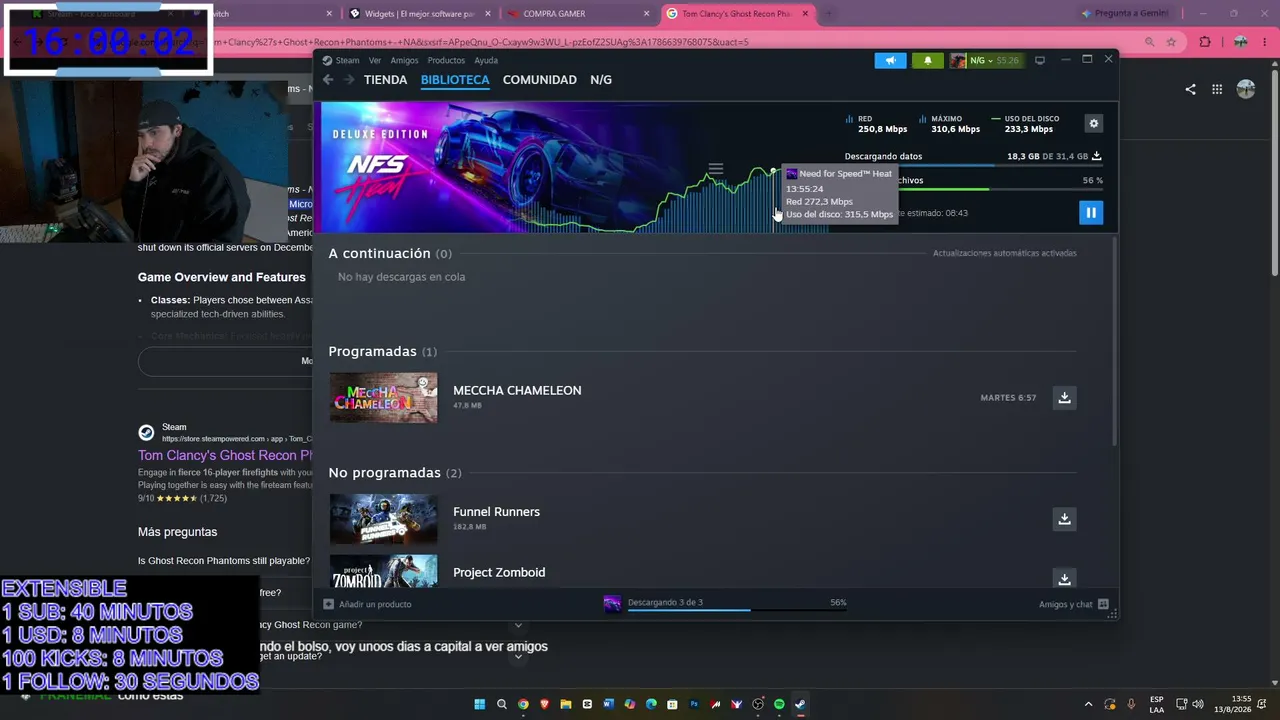Open Brave browser from taskbar
Viewport: 1280px width, 720px height.
tap(545, 704)
